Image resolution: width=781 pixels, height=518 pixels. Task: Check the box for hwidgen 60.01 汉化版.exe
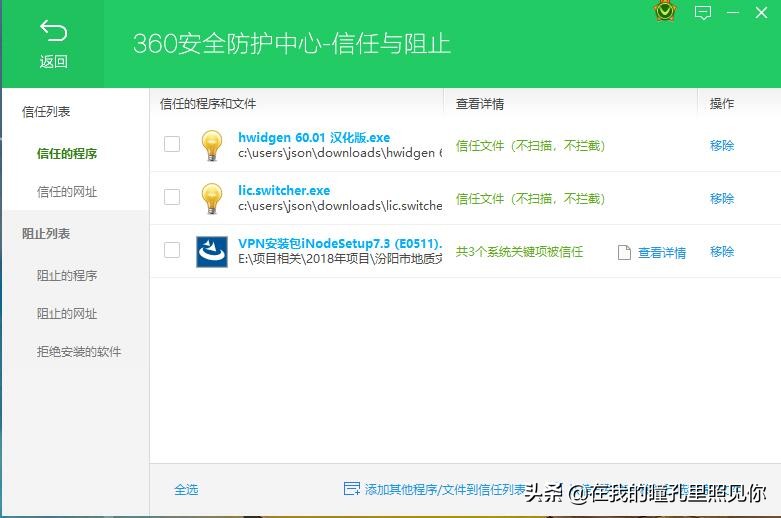tap(172, 144)
